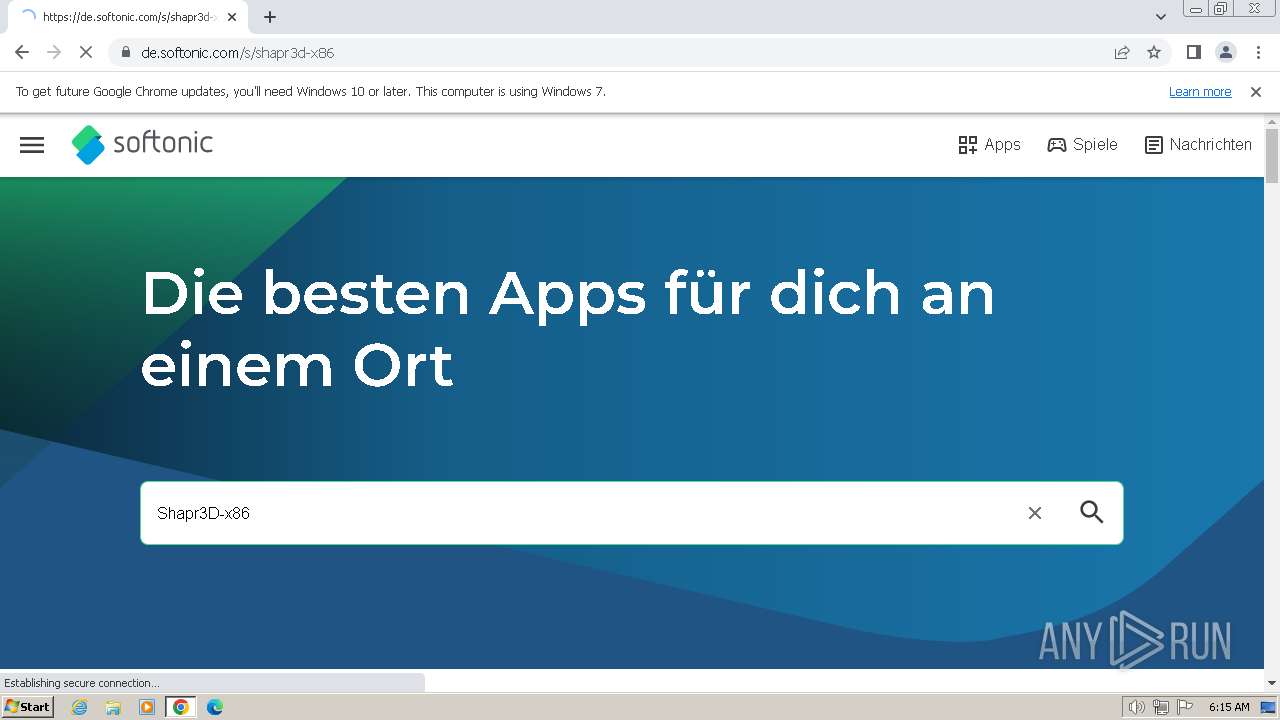Launch Internet Explorer from taskbar

pyautogui.click(x=80, y=707)
